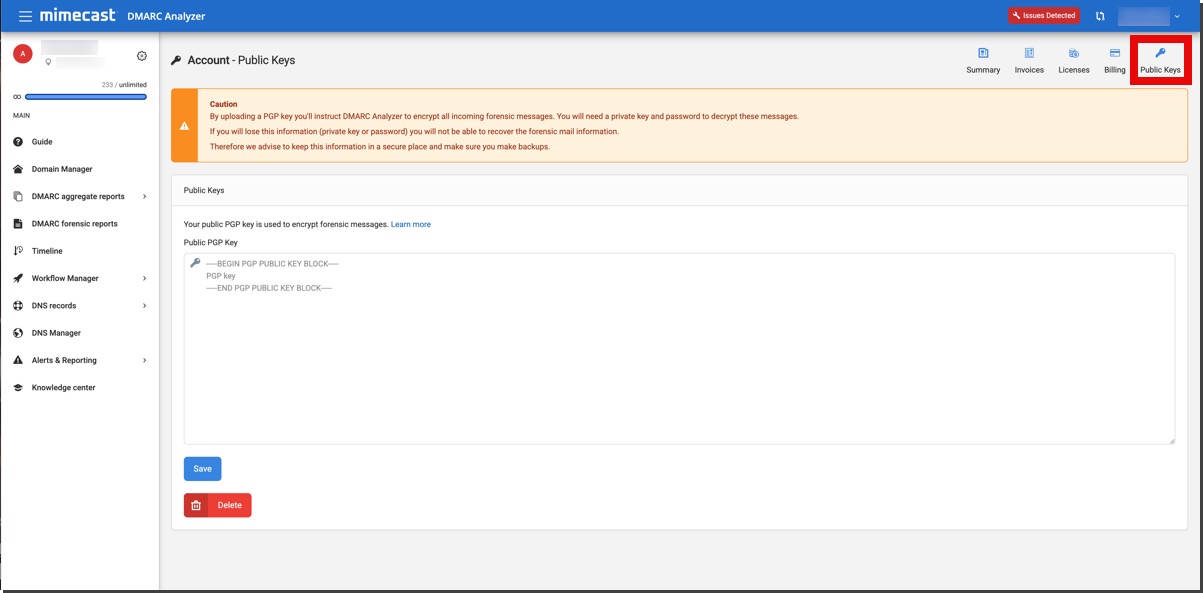This screenshot has width=1203, height=593.
Task: Switch to the Summary tab
Action: (x=983, y=60)
